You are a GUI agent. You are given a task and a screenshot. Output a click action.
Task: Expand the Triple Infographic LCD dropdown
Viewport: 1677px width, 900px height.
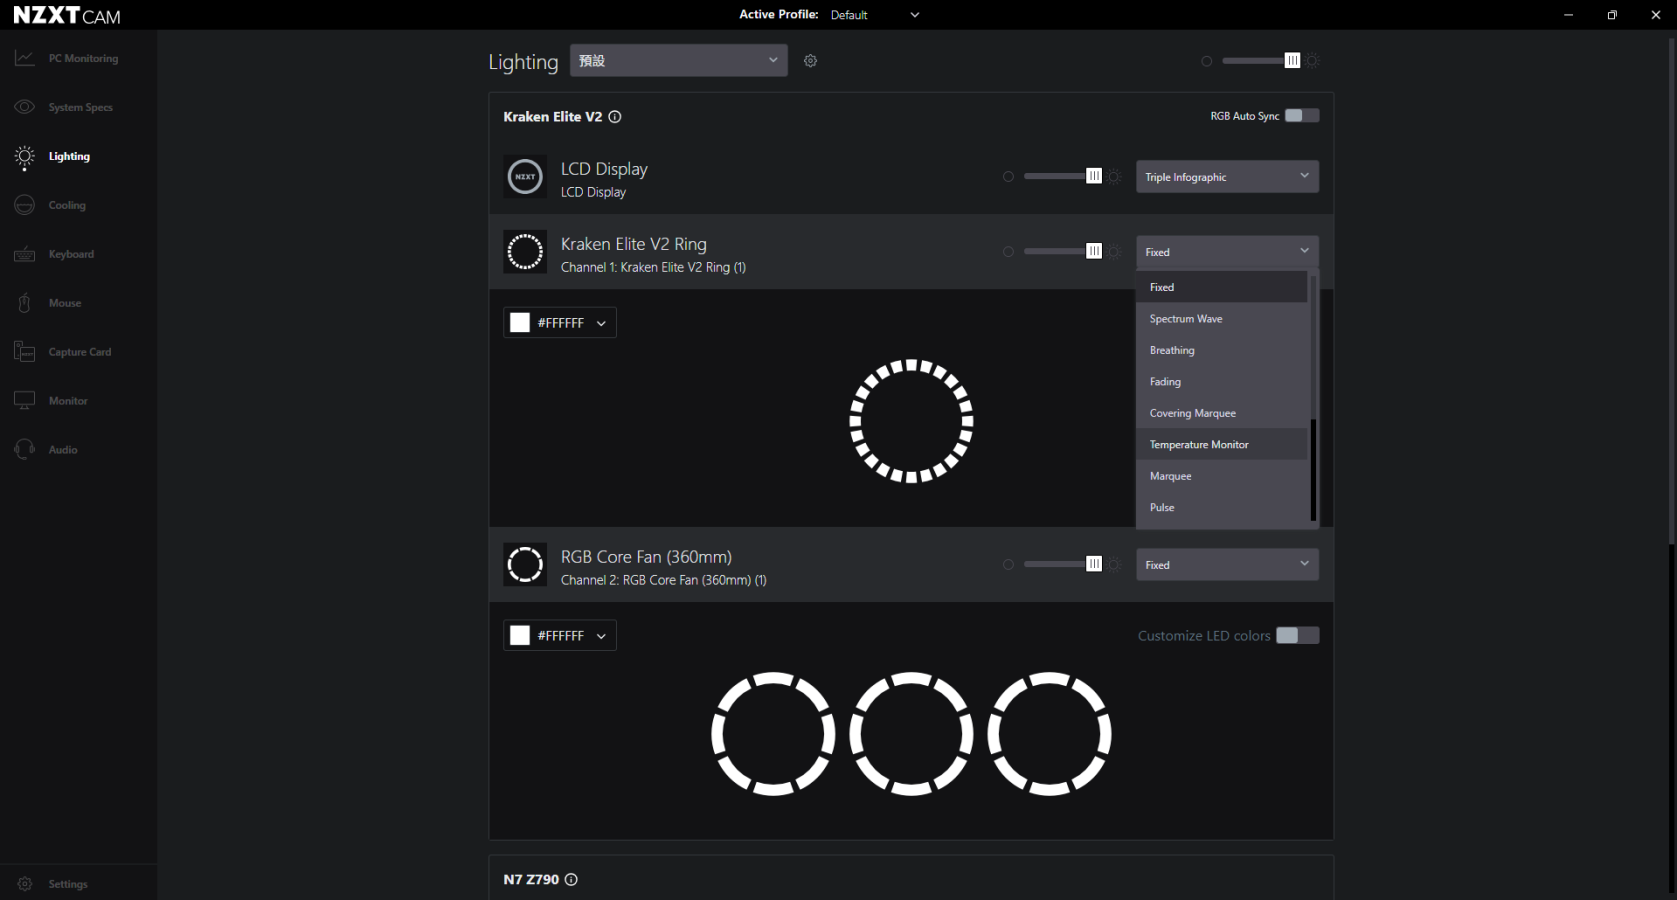pyautogui.click(x=1226, y=177)
